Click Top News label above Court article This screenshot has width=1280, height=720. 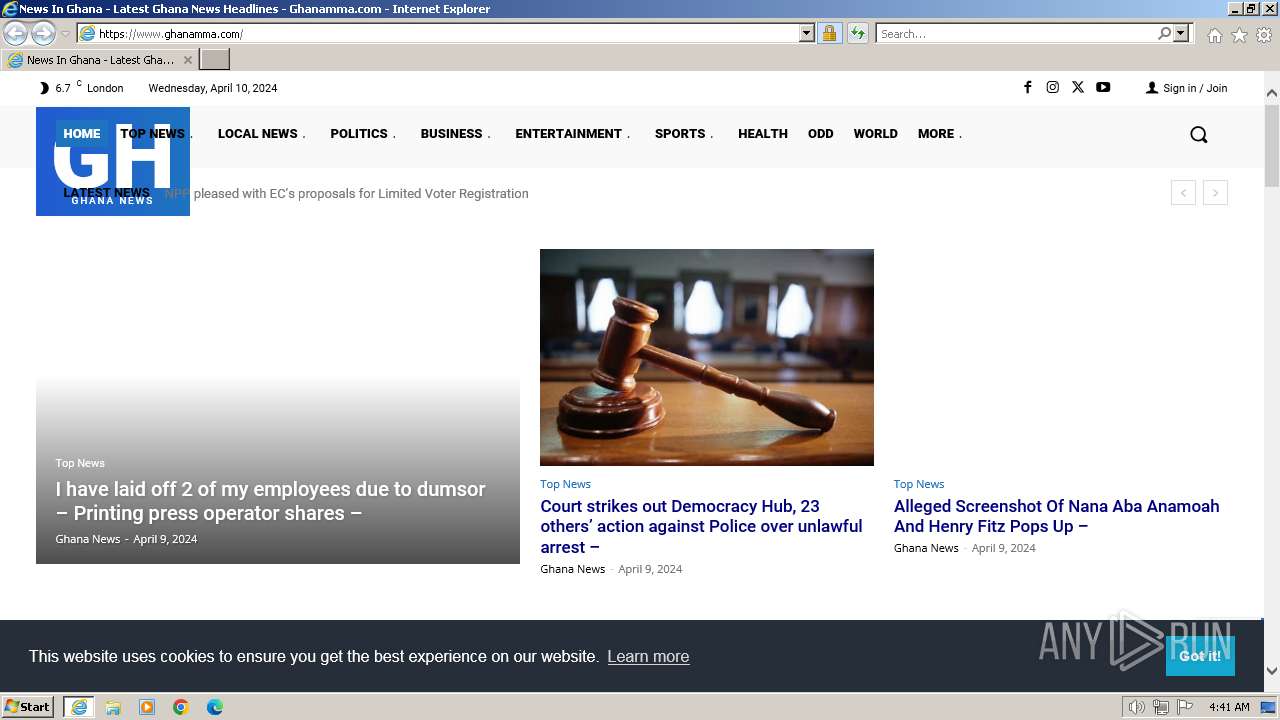565,484
